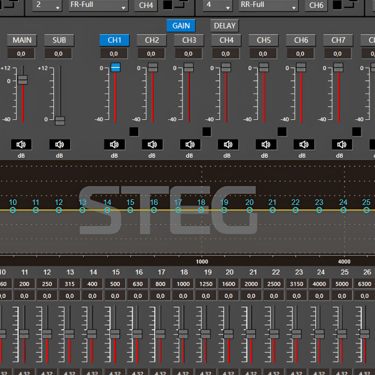375x375 pixels.
Task: Select EQ node 20 on the graph
Action: 249,210
